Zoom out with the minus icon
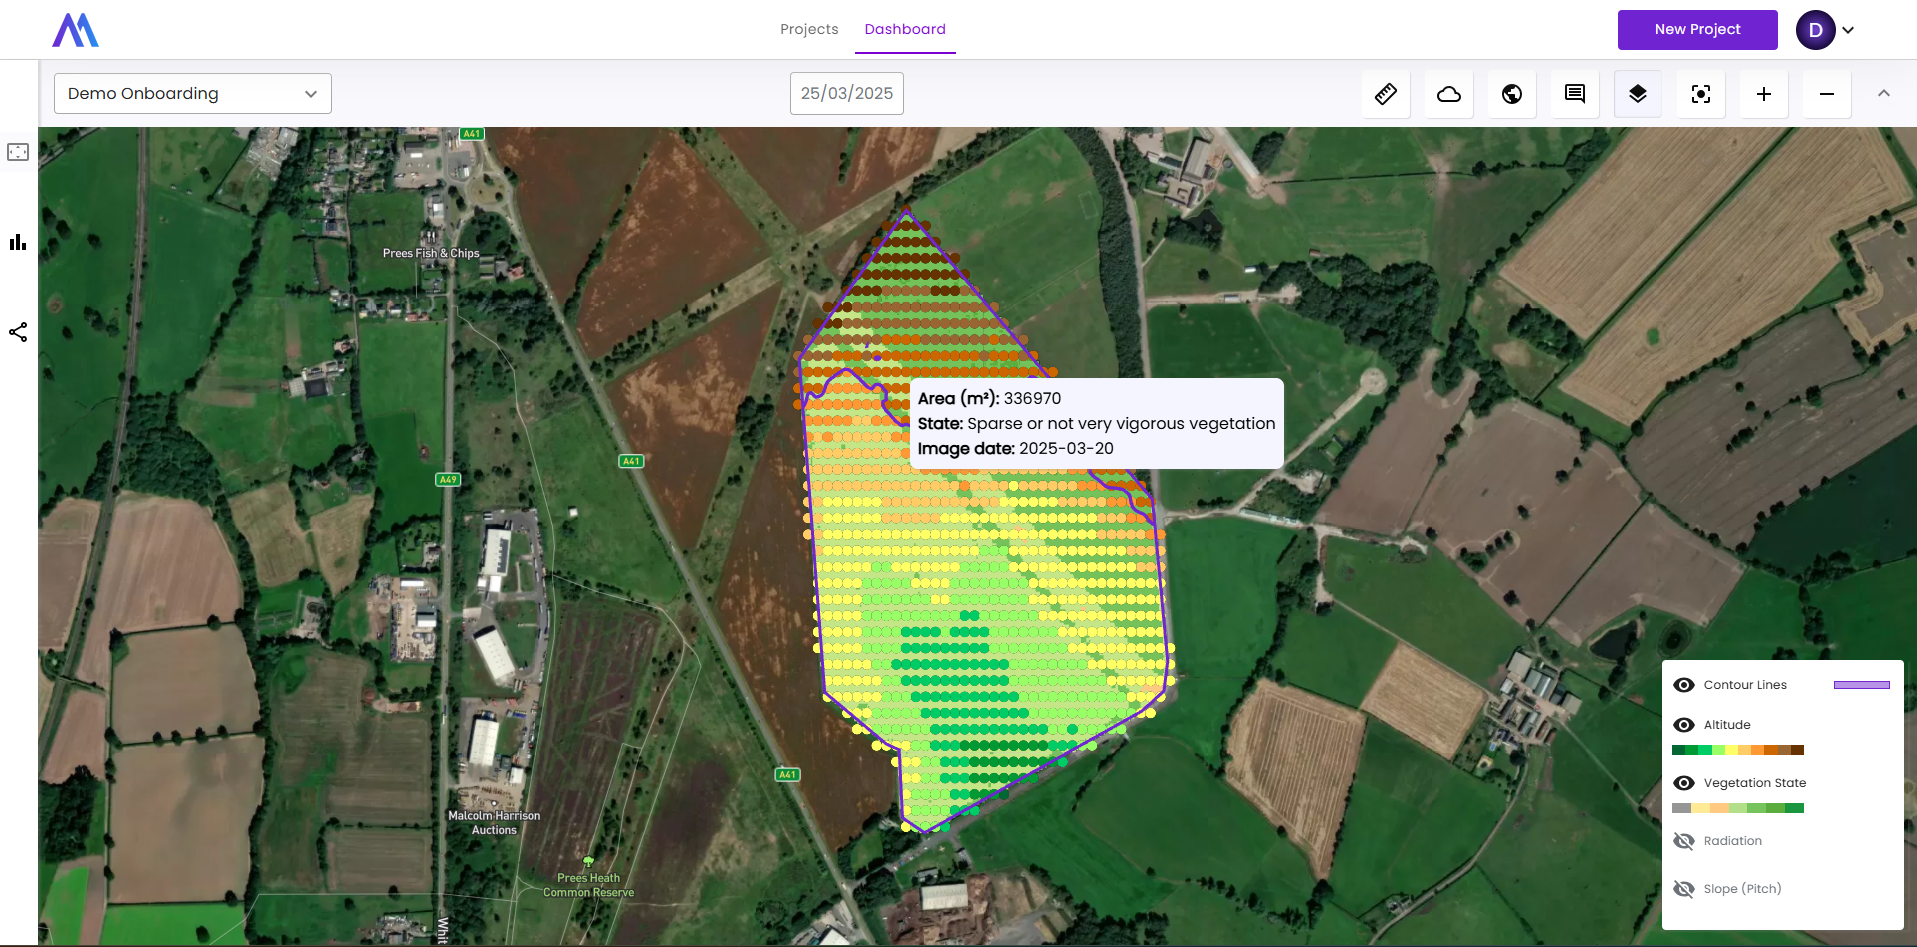 point(1827,94)
